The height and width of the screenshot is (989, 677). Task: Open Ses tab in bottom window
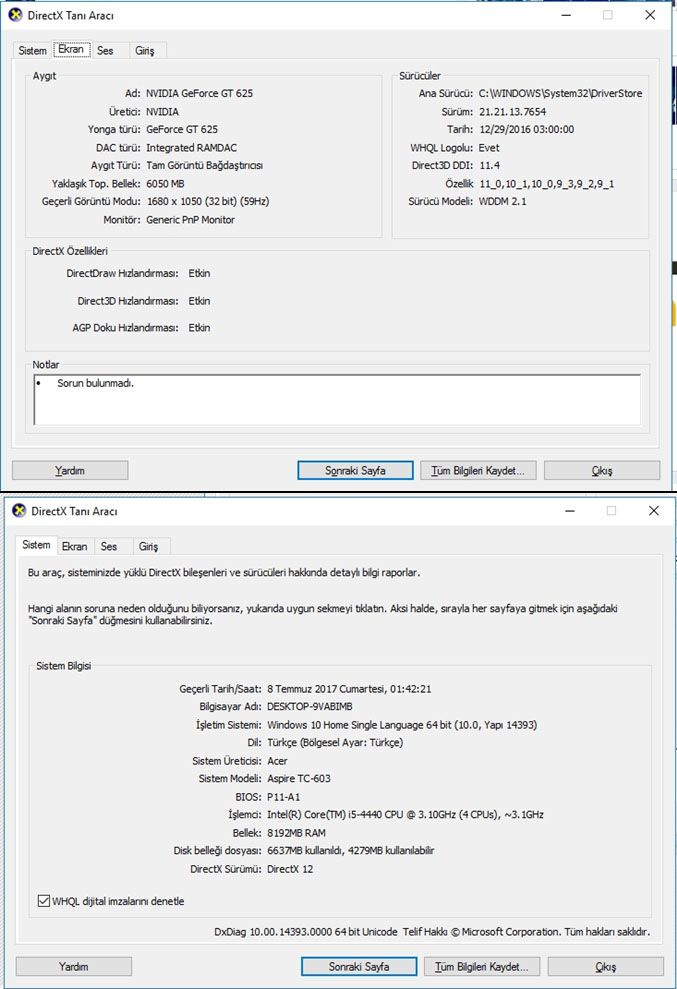tap(109, 546)
